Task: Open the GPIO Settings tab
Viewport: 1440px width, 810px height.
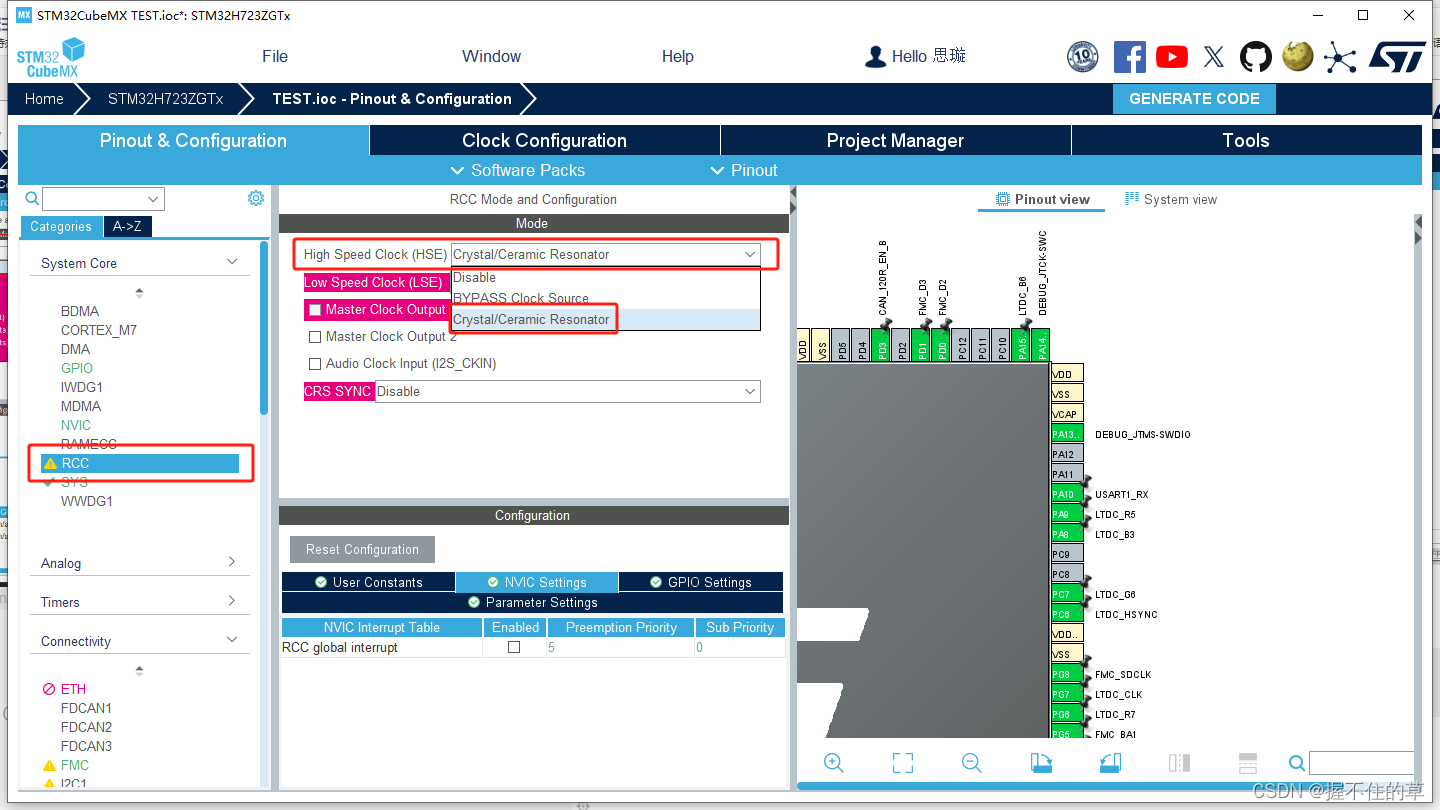Action: click(700, 582)
